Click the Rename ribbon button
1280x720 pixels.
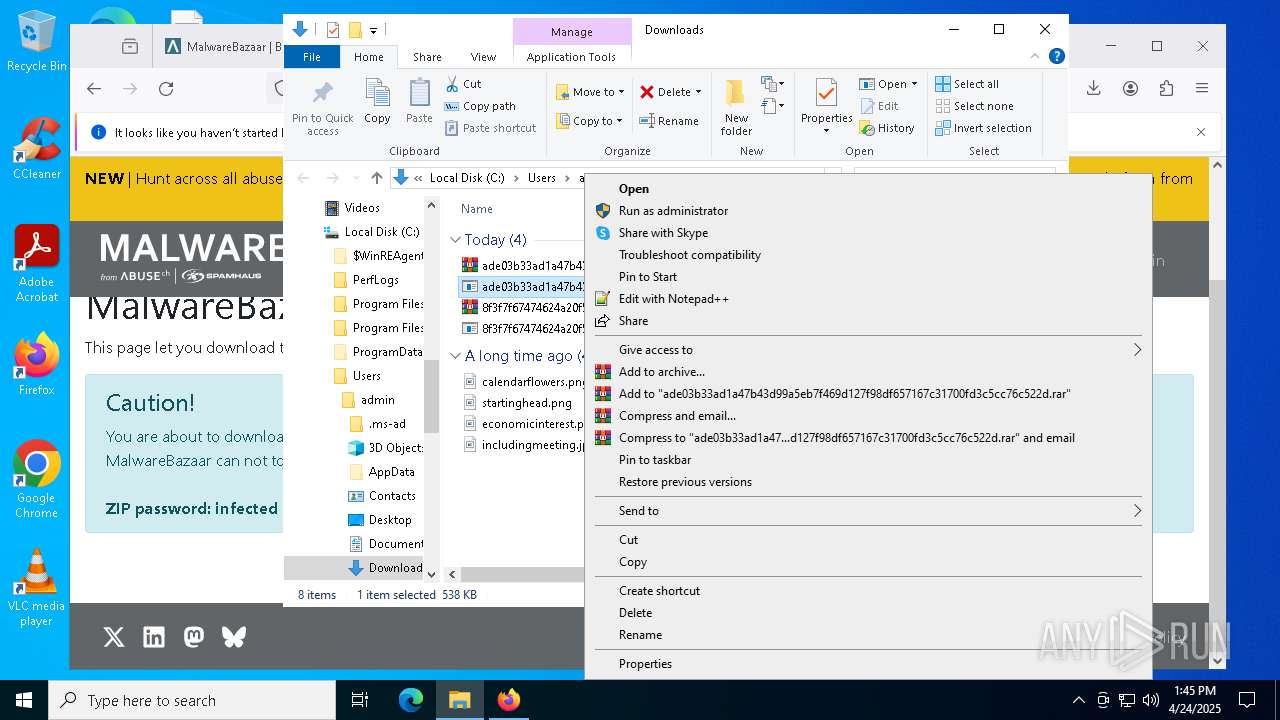(669, 121)
